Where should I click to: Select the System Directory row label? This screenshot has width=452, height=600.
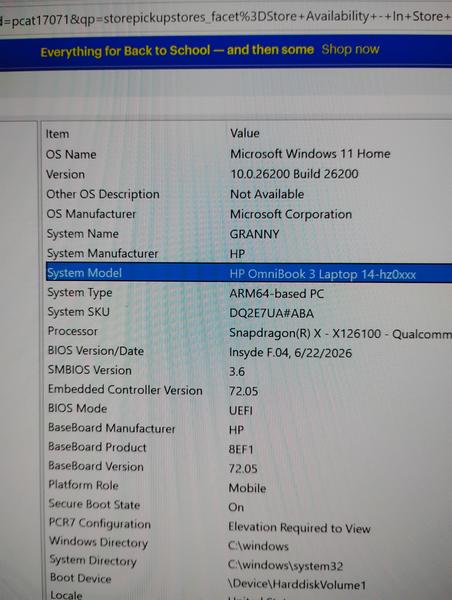coord(93,561)
